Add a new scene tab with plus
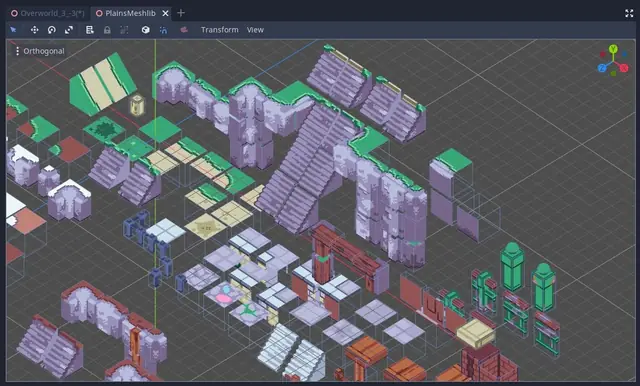The width and height of the screenshot is (640, 386). pos(181,13)
